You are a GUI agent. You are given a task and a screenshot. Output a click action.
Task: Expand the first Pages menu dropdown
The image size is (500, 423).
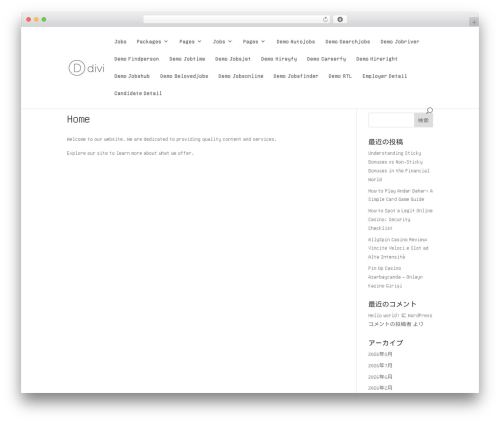tap(190, 42)
